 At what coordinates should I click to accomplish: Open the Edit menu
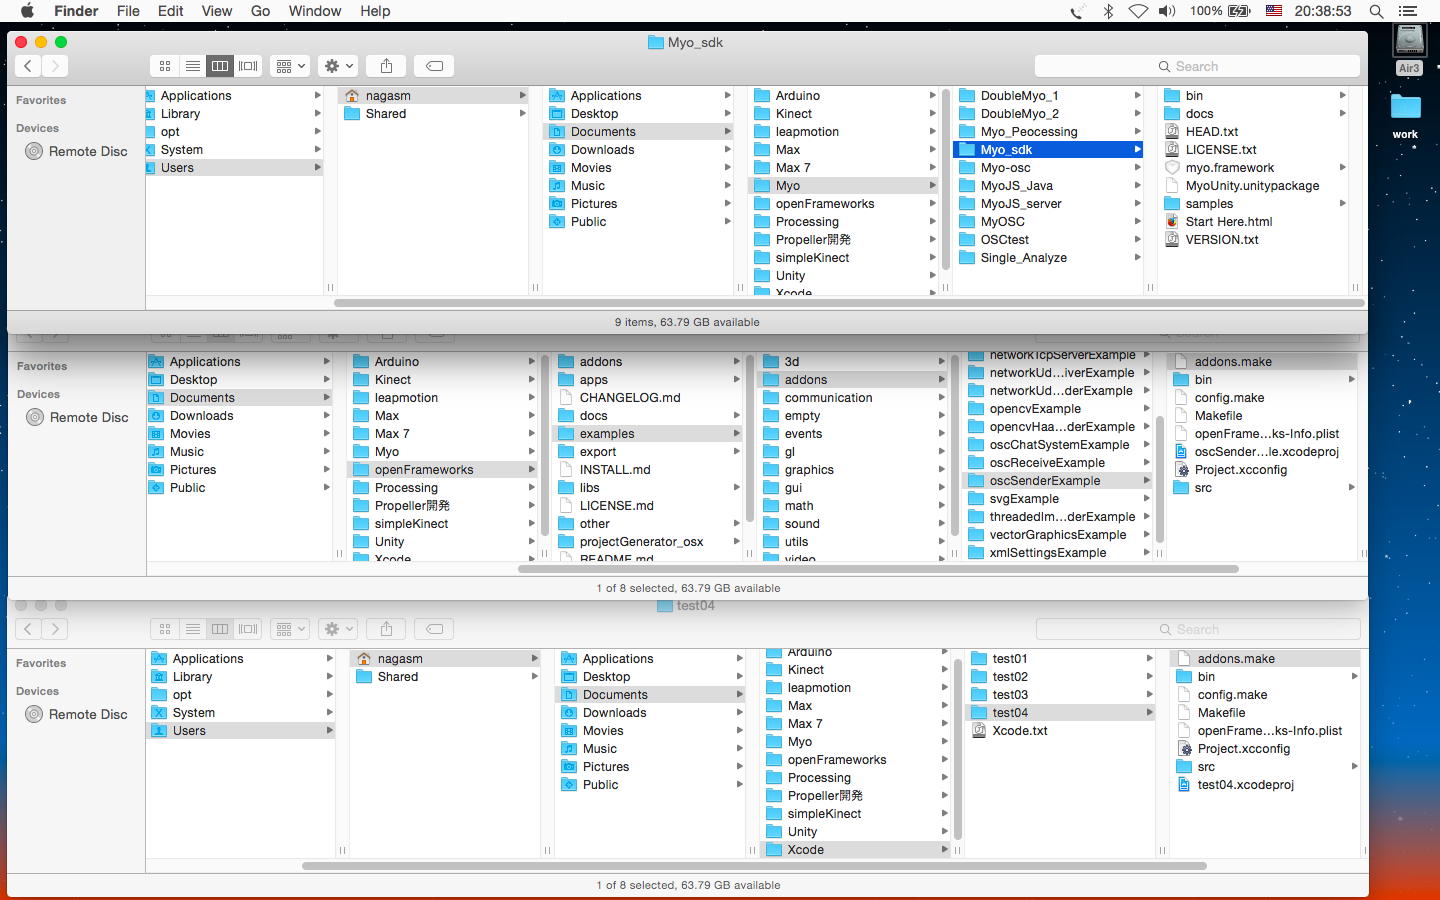pyautogui.click(x=170, y=11)
